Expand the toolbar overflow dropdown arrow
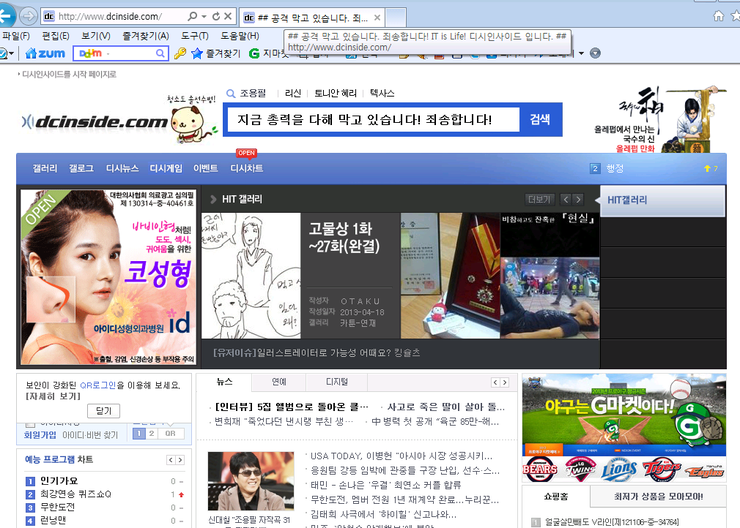 pos(581,53)
